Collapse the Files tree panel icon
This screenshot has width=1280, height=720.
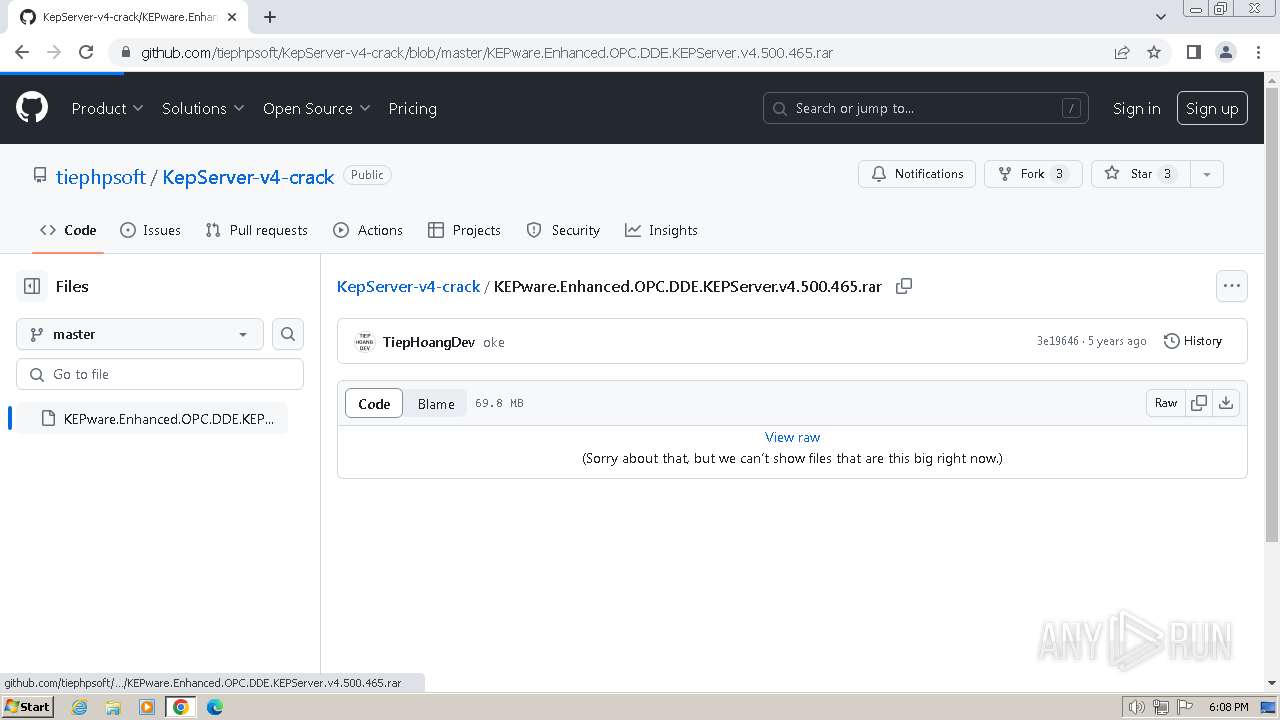[x=32, y=286]
